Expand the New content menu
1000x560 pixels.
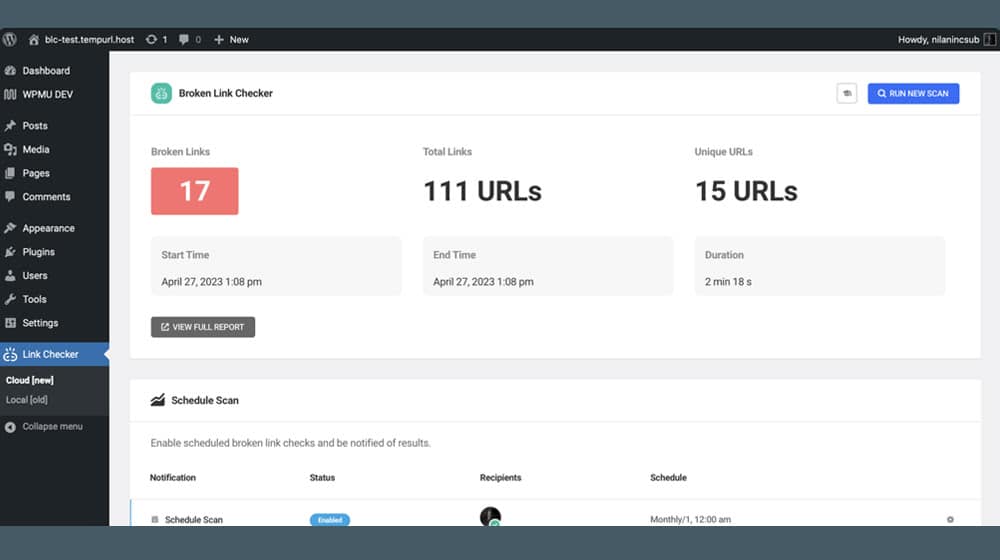click(231, 40)
